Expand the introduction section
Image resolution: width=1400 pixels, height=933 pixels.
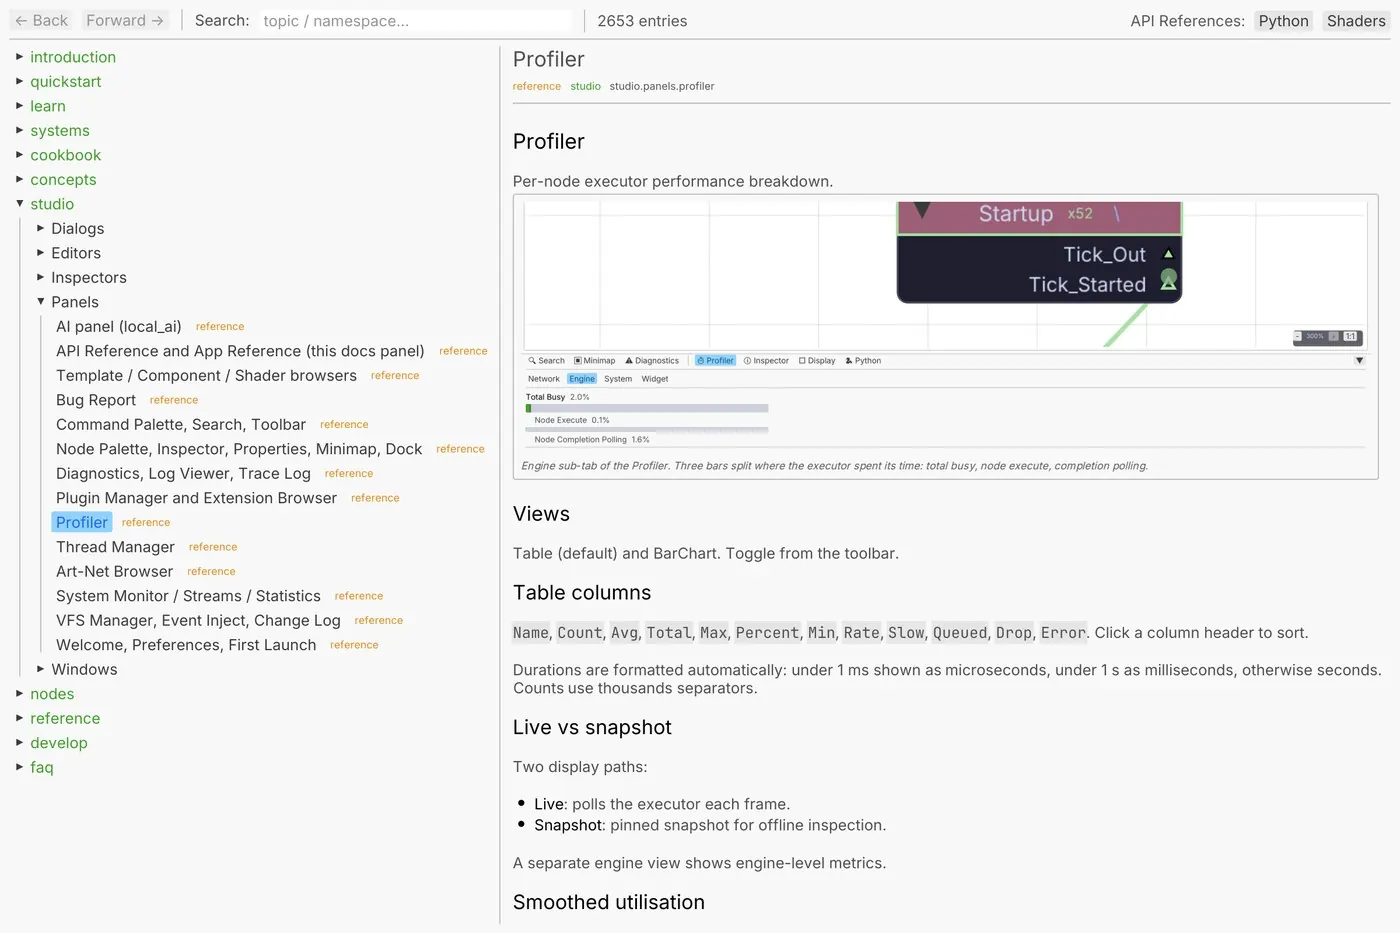tap(19, 57)
